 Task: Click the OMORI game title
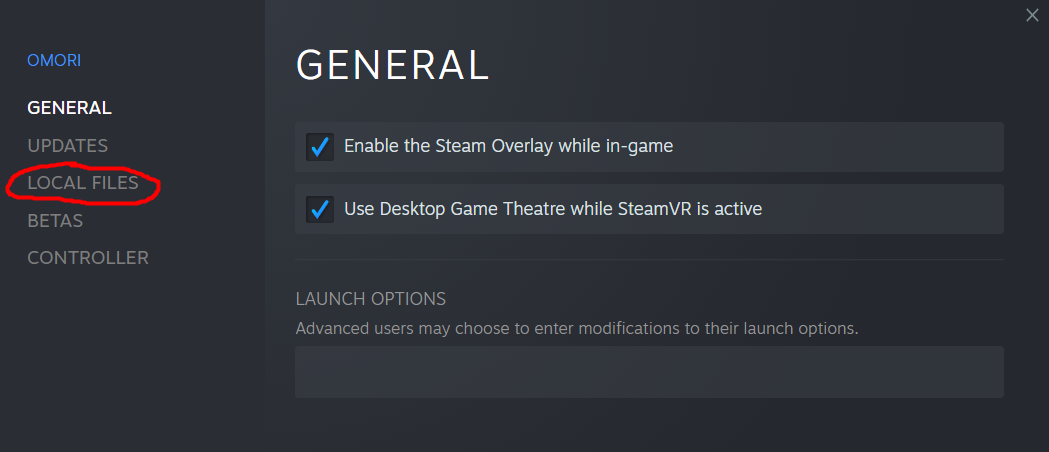pyautogui.click(x=54, y=61)
